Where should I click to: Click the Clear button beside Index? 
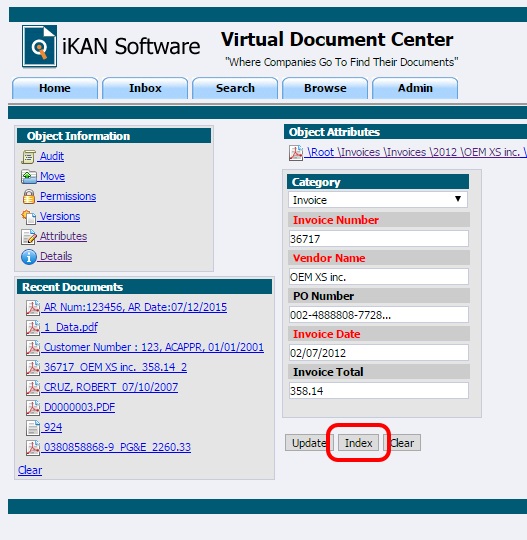click(x=402, y=443)
